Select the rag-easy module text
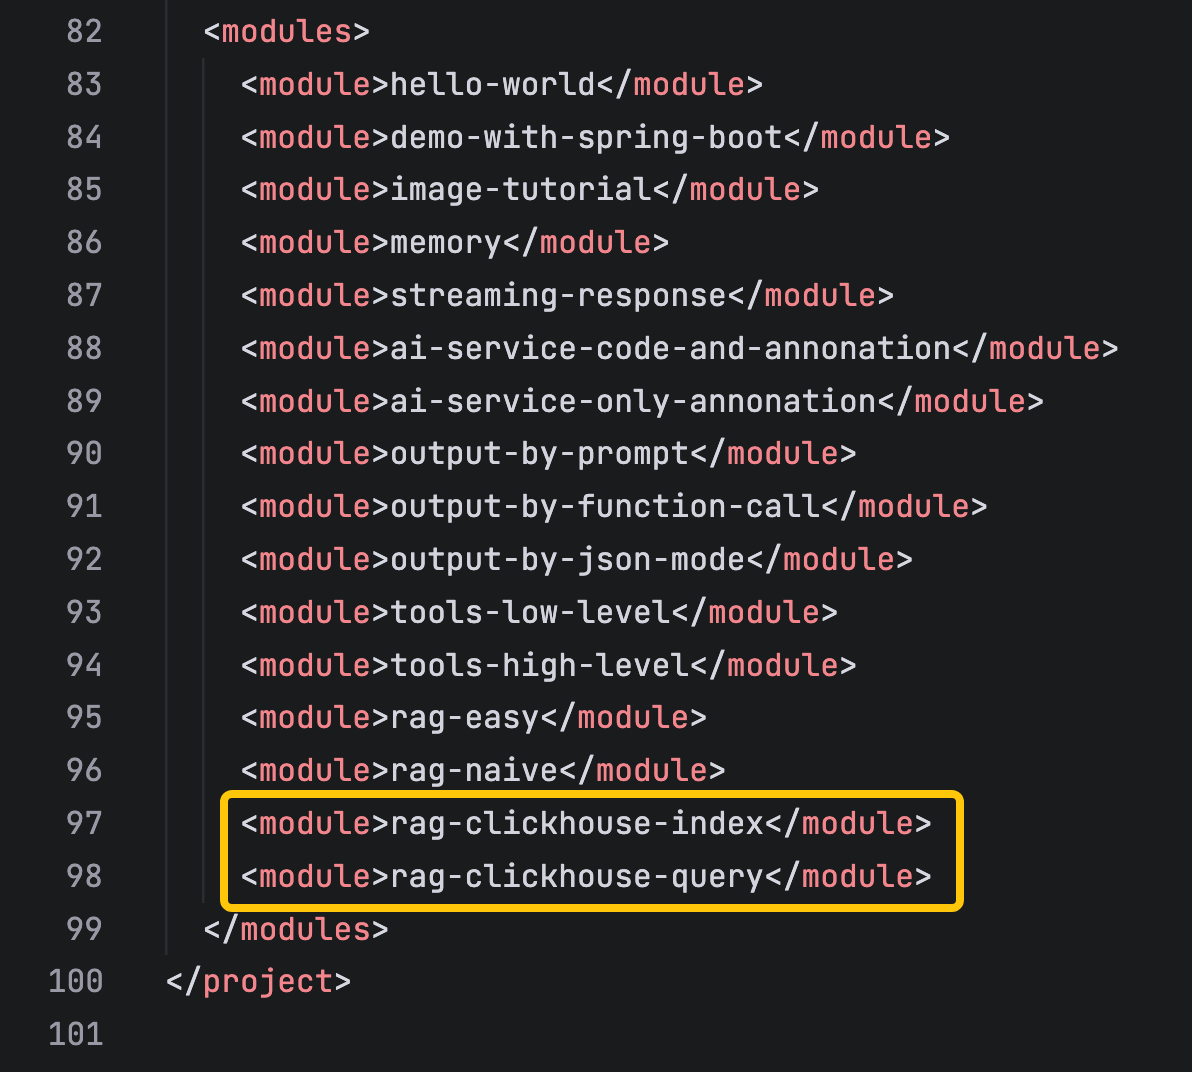The height and width of the screenshot is (1072, 1192). (x=464, y=718)
